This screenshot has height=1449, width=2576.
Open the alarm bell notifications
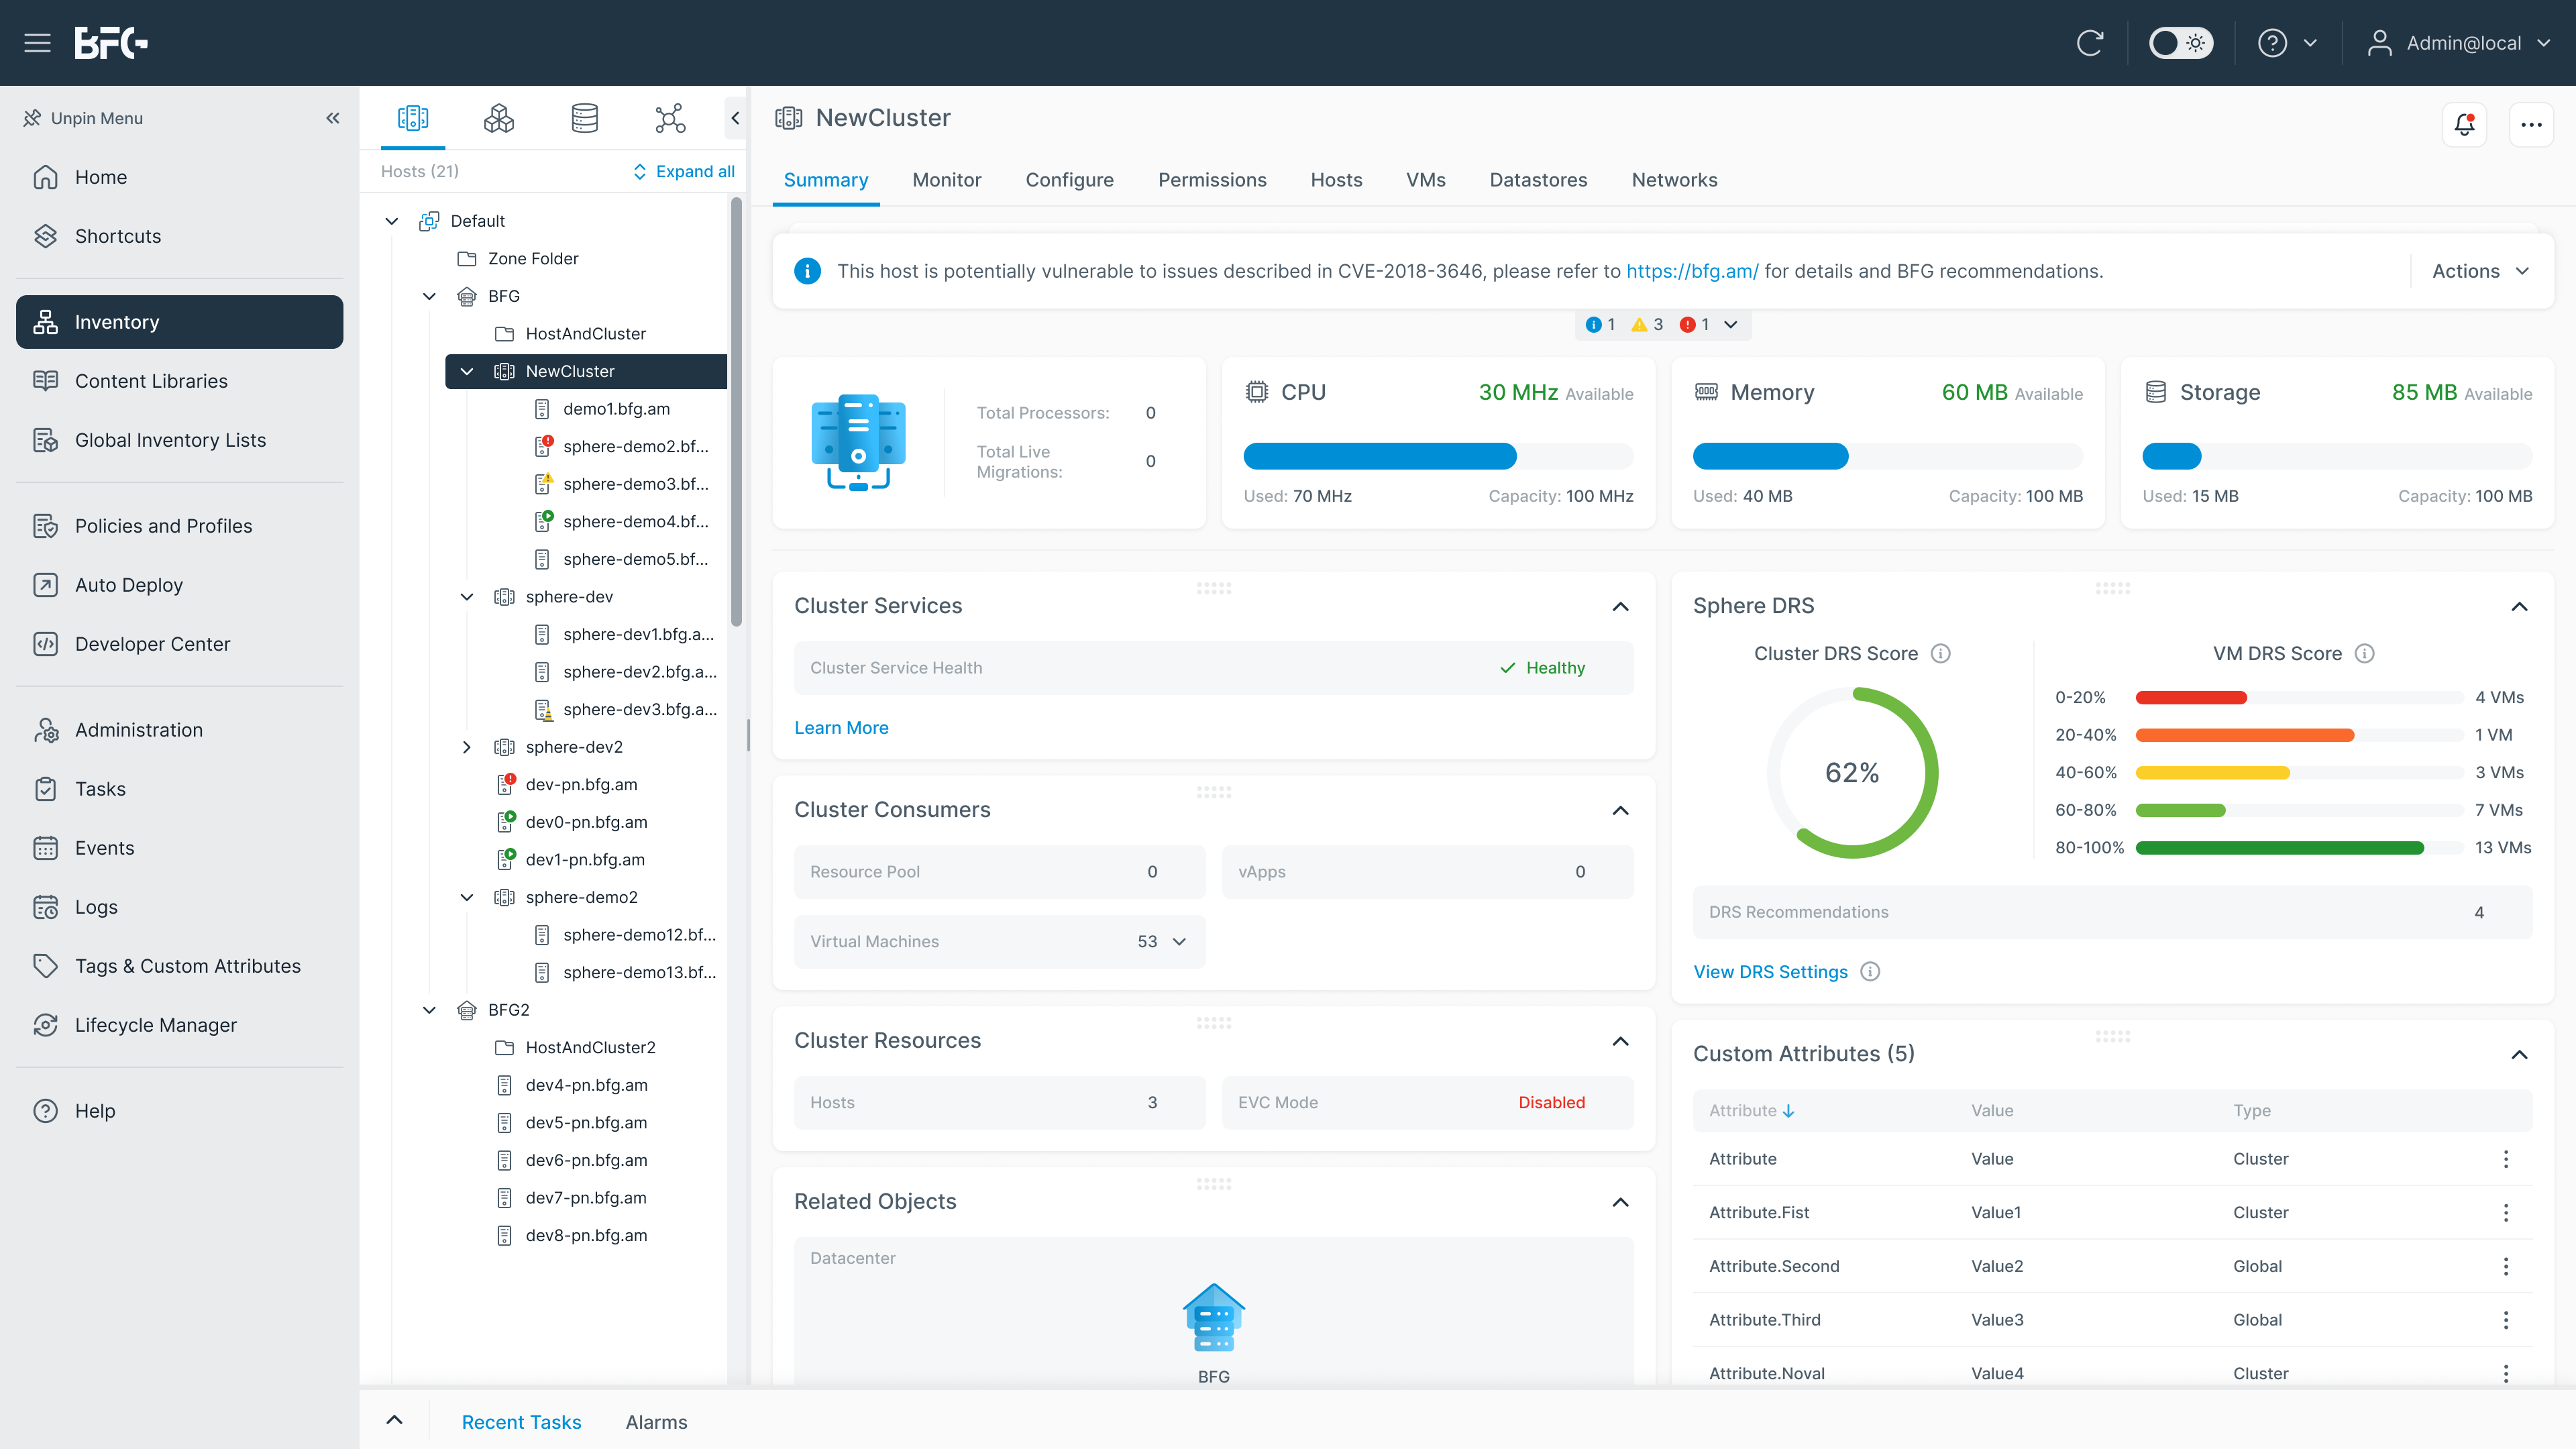tap(2464, 125)
